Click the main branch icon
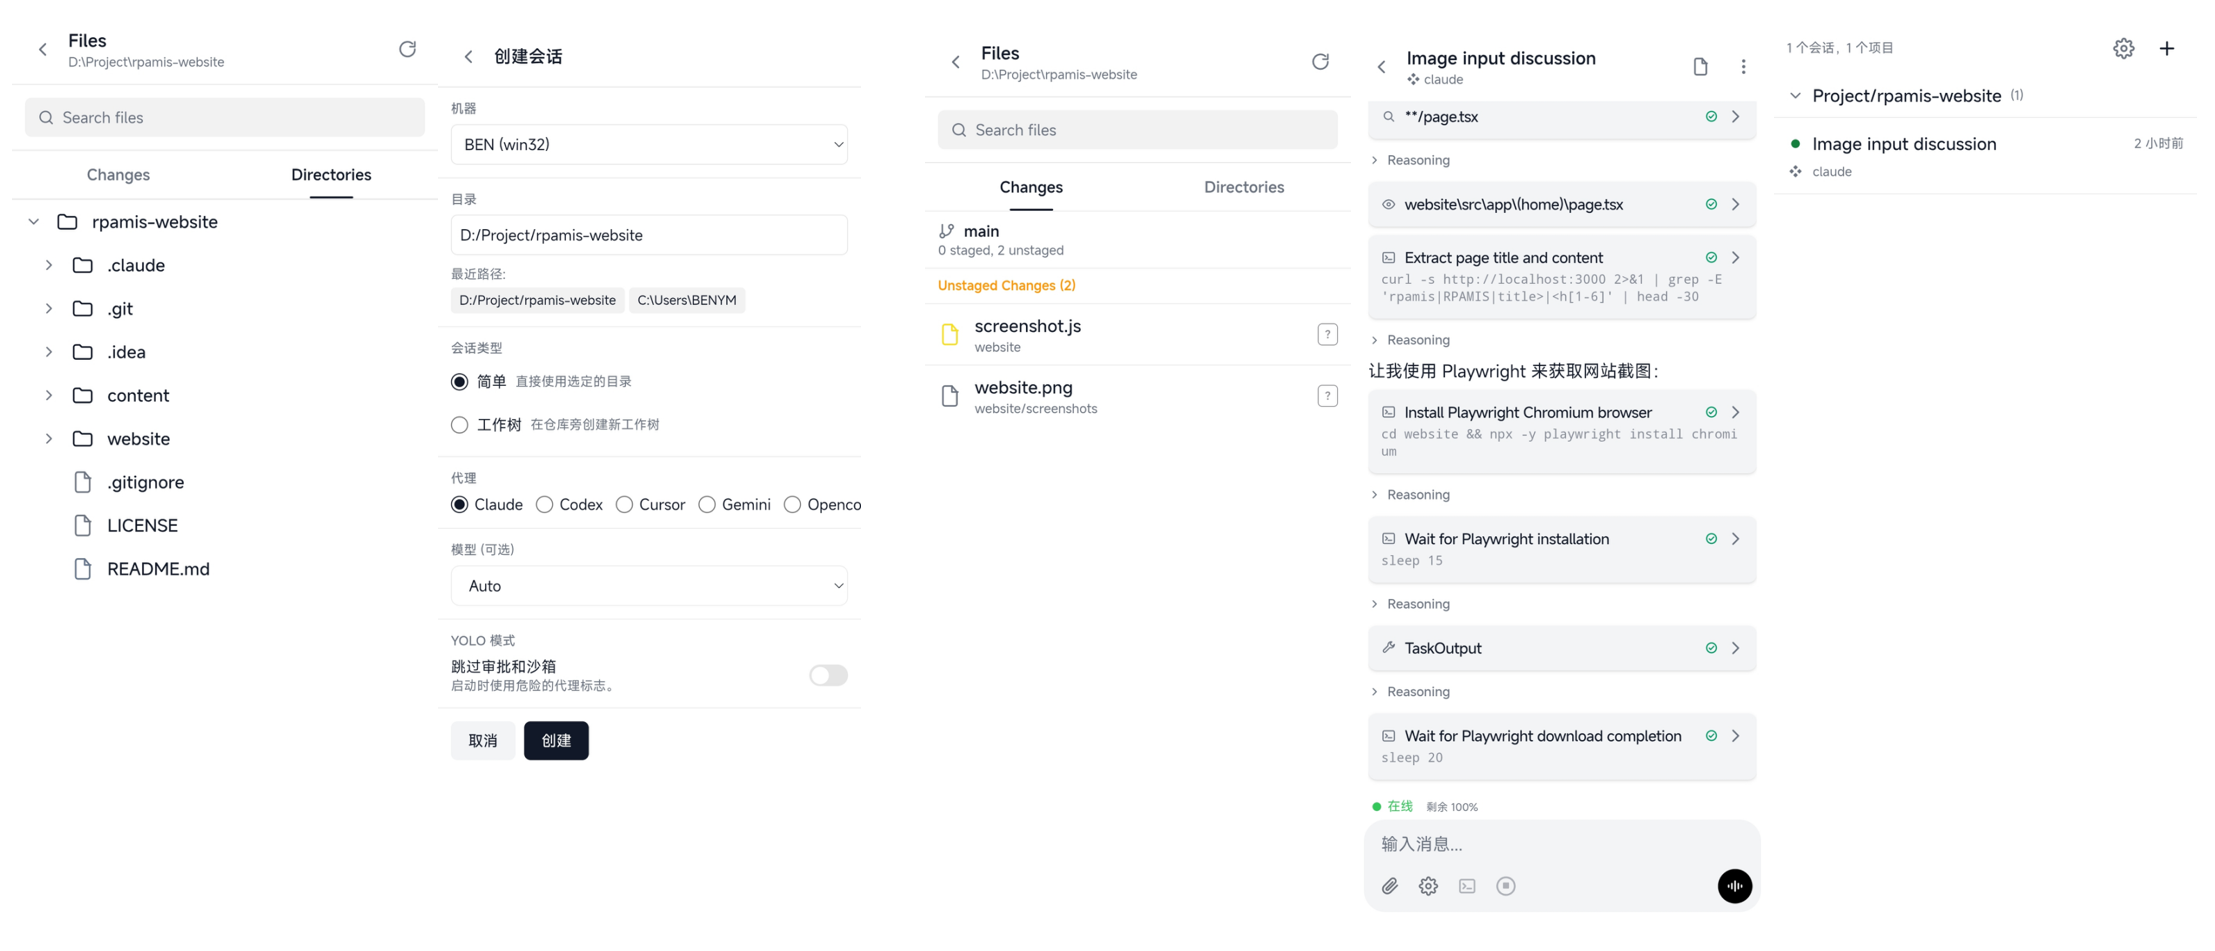Viewport: 2215px width, 951px height. [946, 231]
